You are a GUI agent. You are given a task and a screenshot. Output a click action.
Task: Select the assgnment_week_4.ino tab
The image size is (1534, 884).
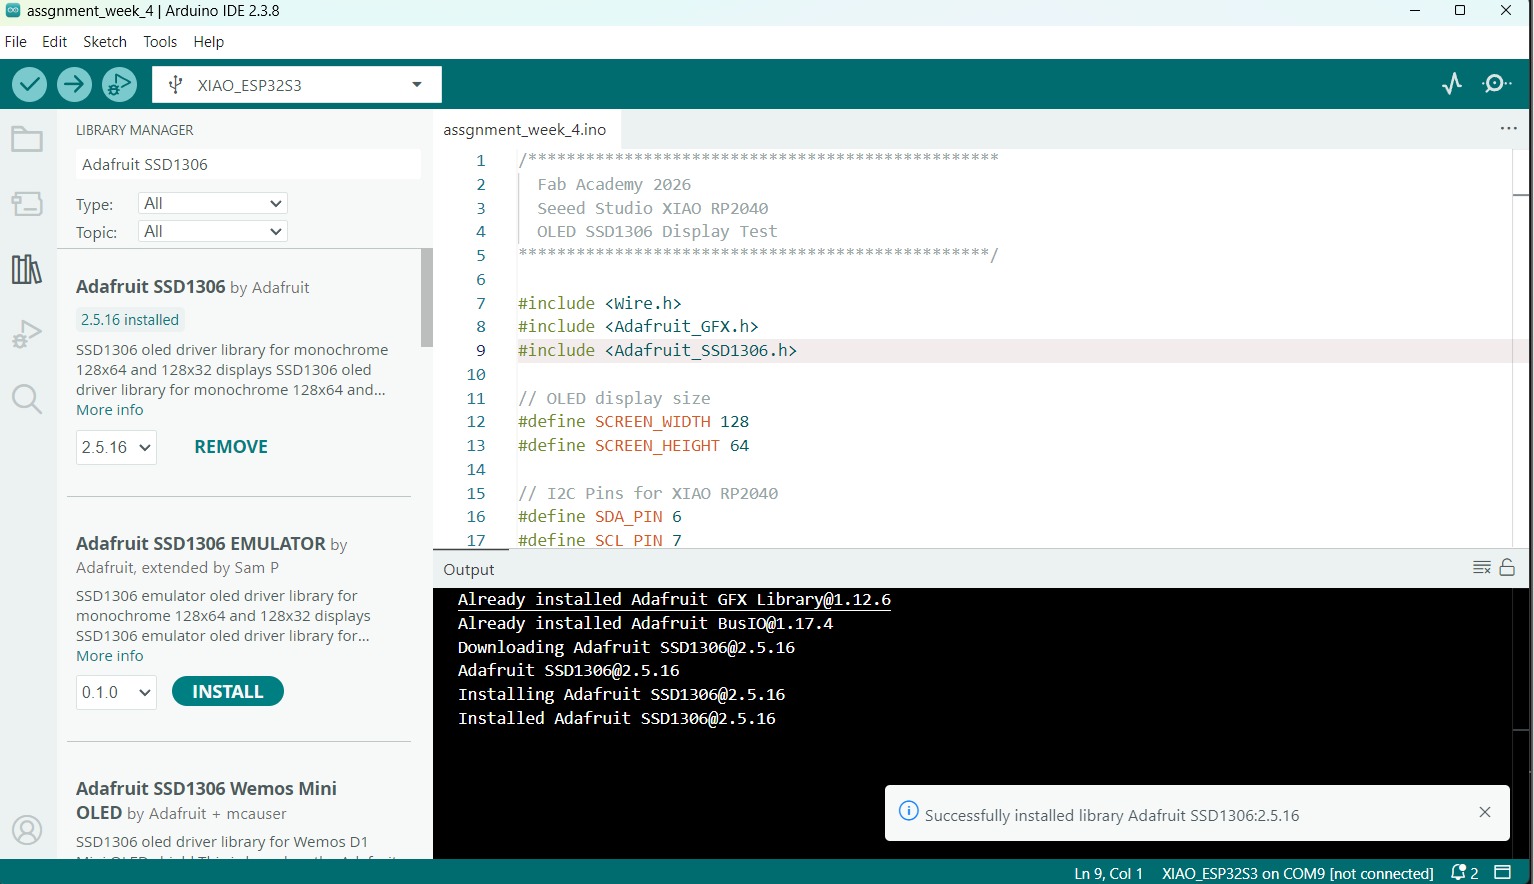(x=525, y=130)
